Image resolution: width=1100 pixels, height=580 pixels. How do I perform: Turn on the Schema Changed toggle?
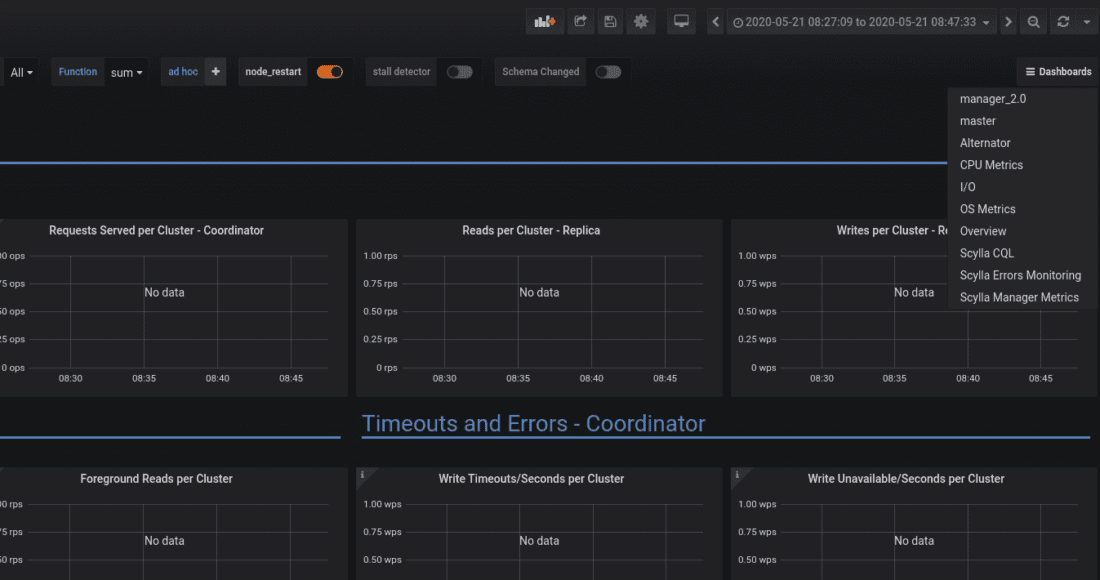click(608, 71)
